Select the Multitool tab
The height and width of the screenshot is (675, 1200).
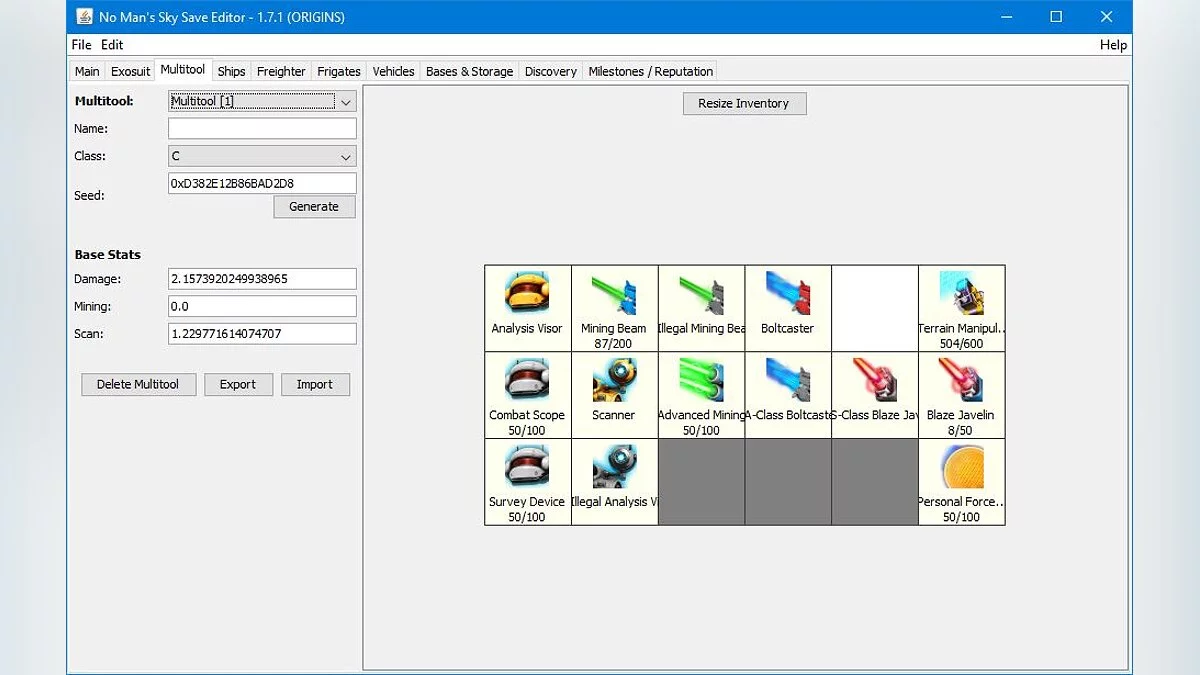(x=183, y=70)
